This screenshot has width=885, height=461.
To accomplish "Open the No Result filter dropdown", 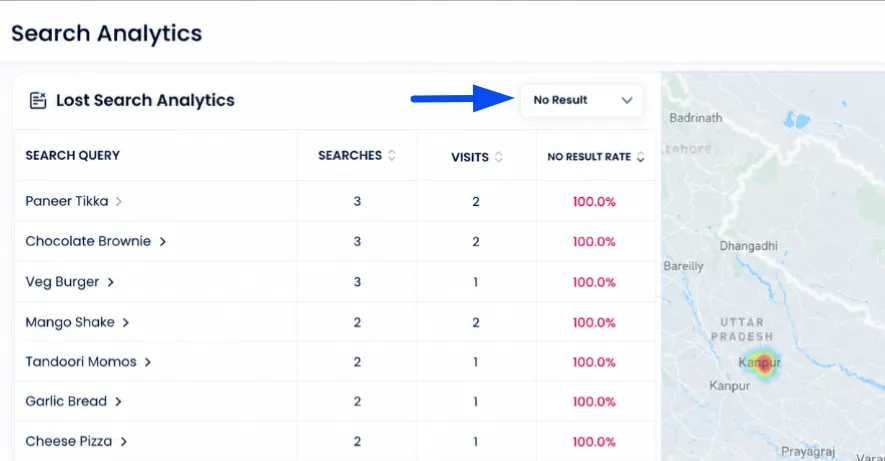I will (x=581, y=100).
